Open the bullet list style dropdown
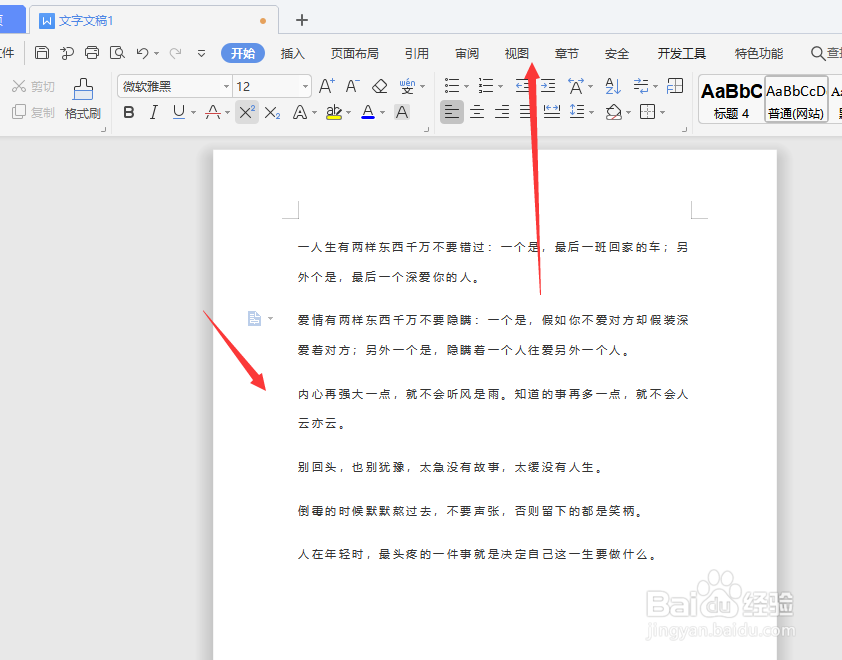This screenshot has width=842, height=660. [466, 87]
